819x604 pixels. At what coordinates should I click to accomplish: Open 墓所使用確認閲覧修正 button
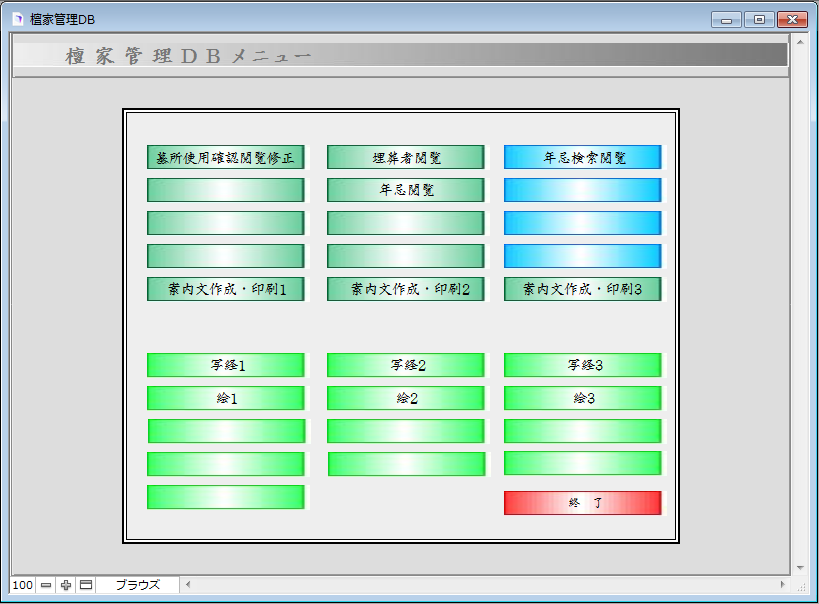pyautogui.click(x=226, y=157)
